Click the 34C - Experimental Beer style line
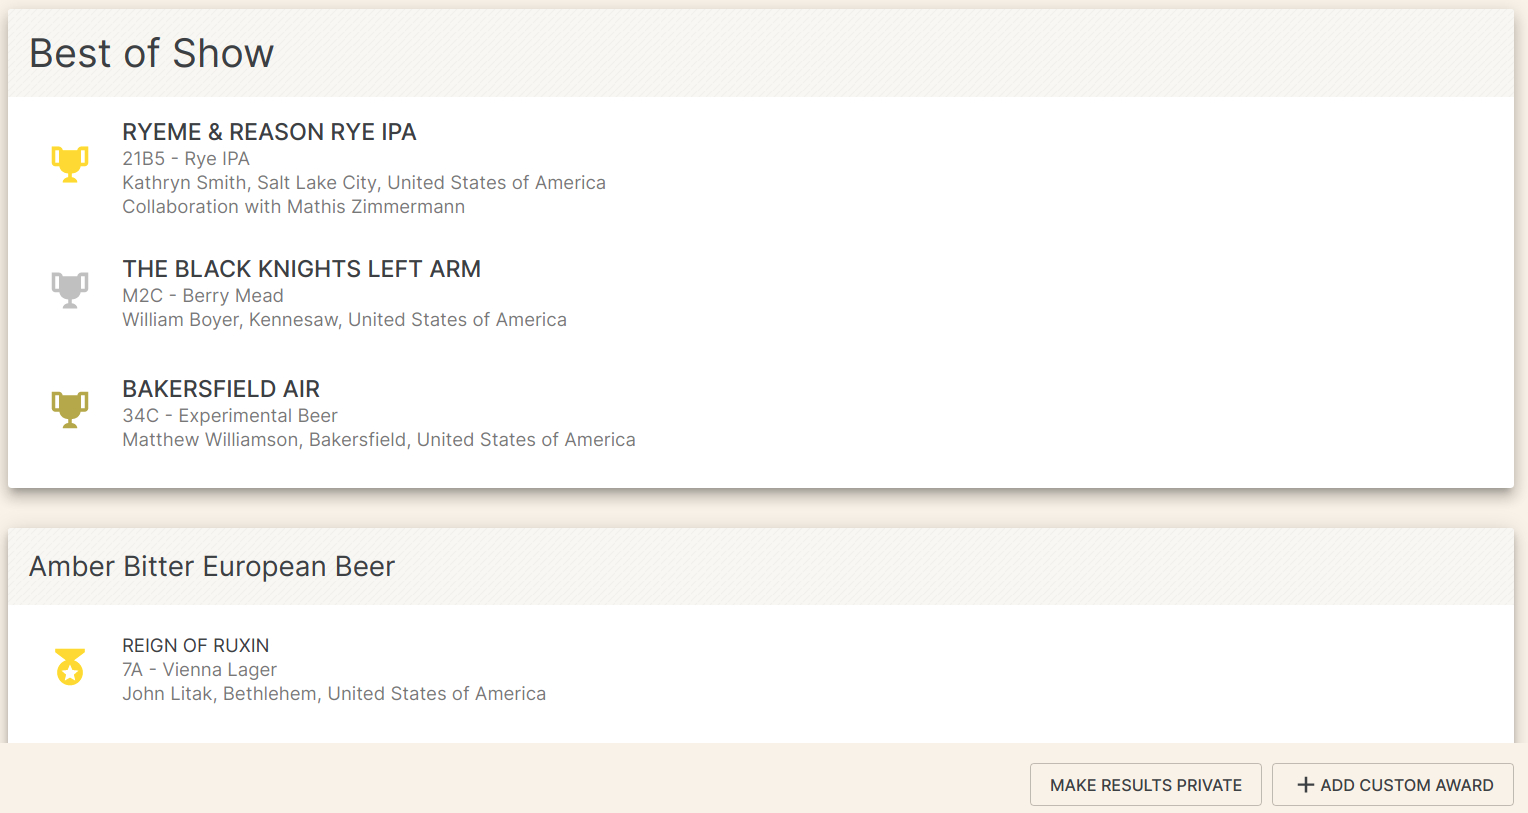 coord(230,416)
